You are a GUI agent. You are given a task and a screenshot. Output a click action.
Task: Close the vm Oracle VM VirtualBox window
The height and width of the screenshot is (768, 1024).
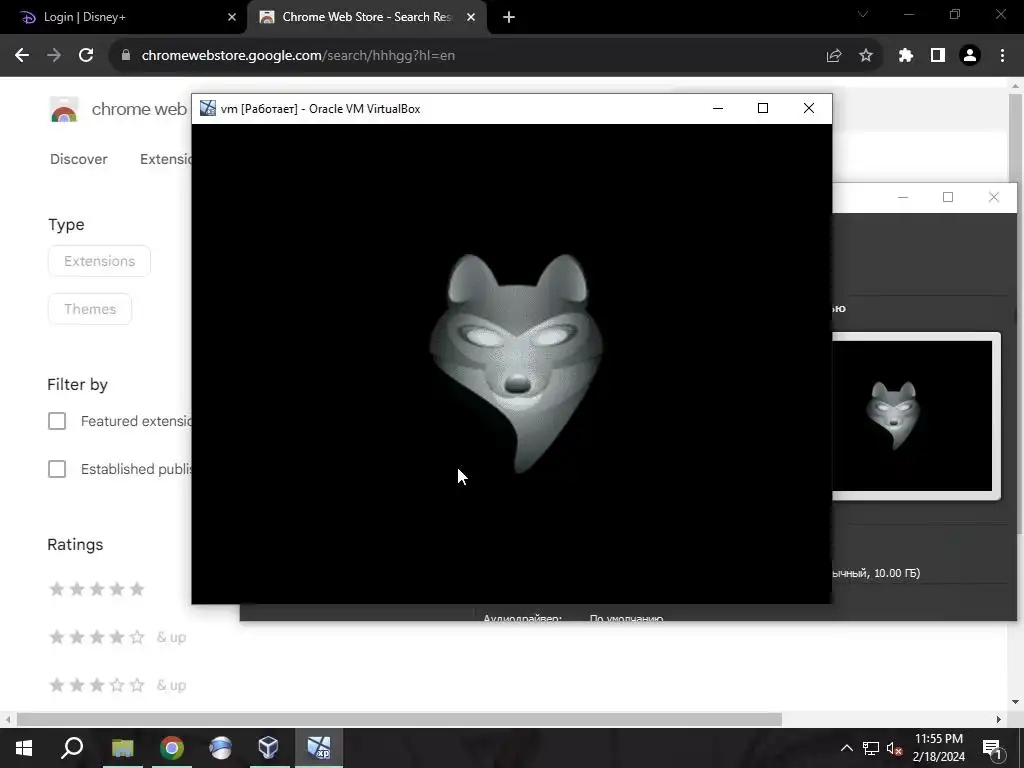(x=808, y=108)
